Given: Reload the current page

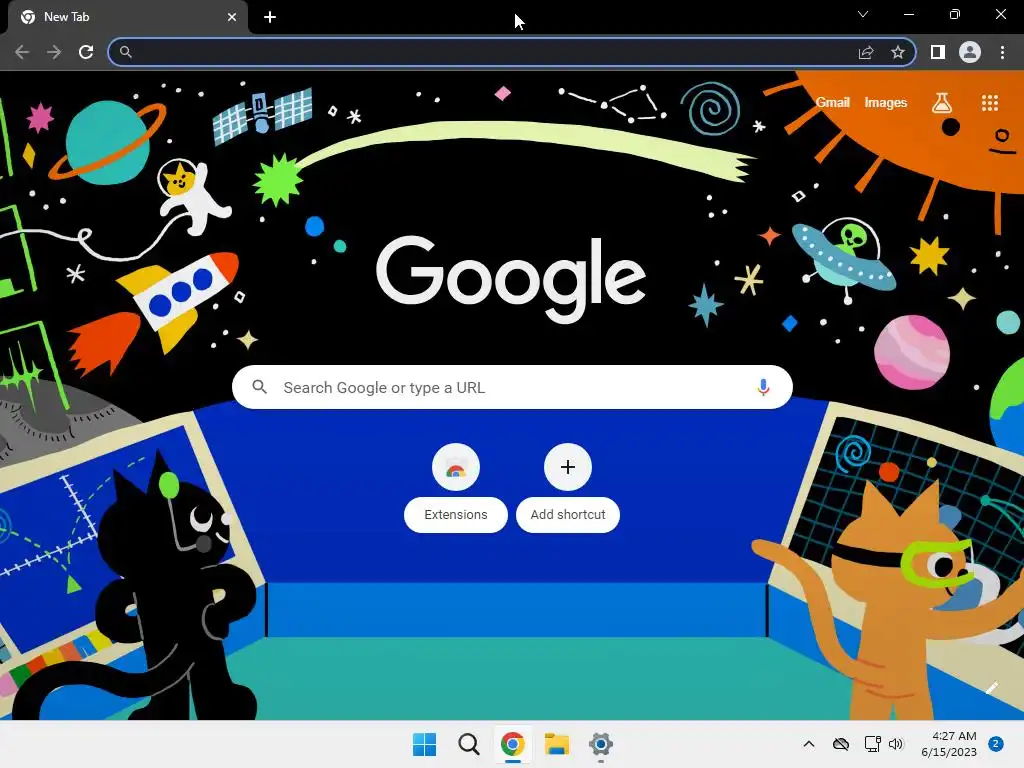Looking at the screenshot, I should [86, 52].
